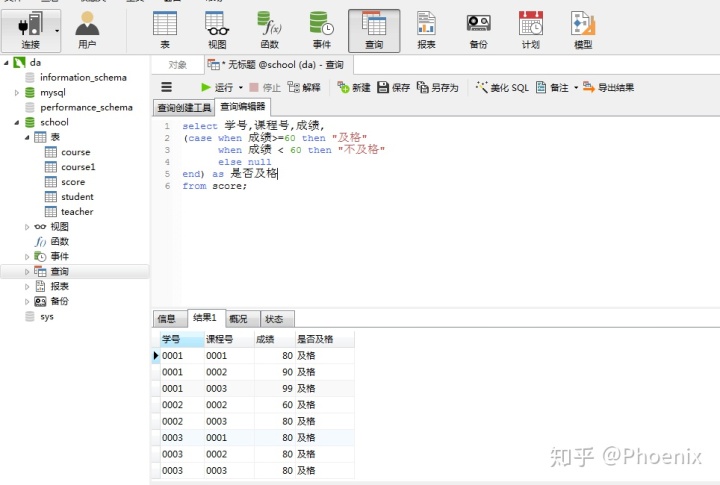The image size is (720, 485).
Task: Open the 视图 views tool
Action: 217,30
